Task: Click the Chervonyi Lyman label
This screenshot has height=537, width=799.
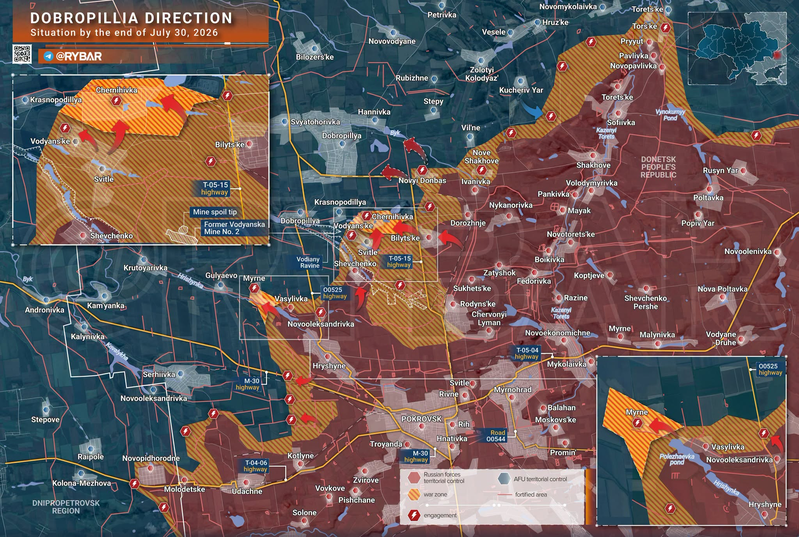Action: tap(489, 318)
